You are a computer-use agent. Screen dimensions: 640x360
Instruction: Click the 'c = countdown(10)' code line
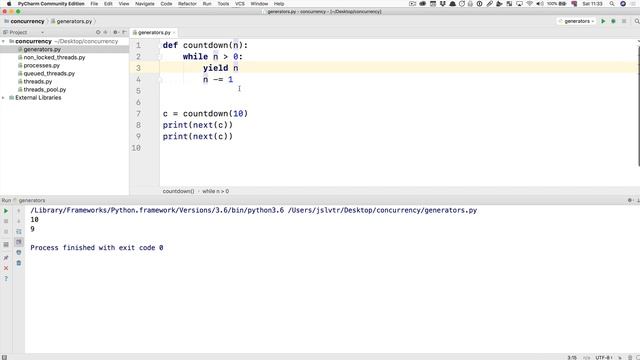coord(205,113)
